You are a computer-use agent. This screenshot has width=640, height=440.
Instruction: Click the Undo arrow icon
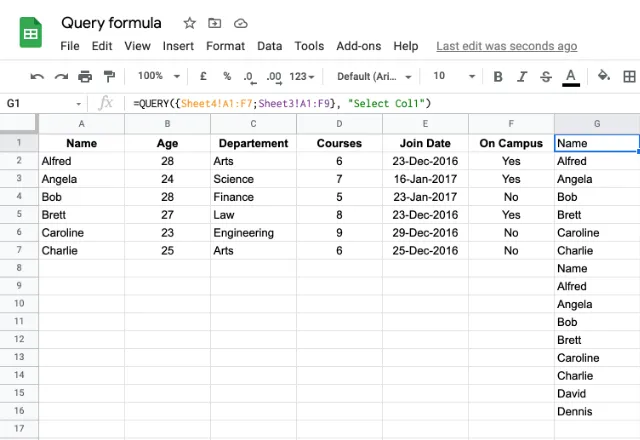37,76
